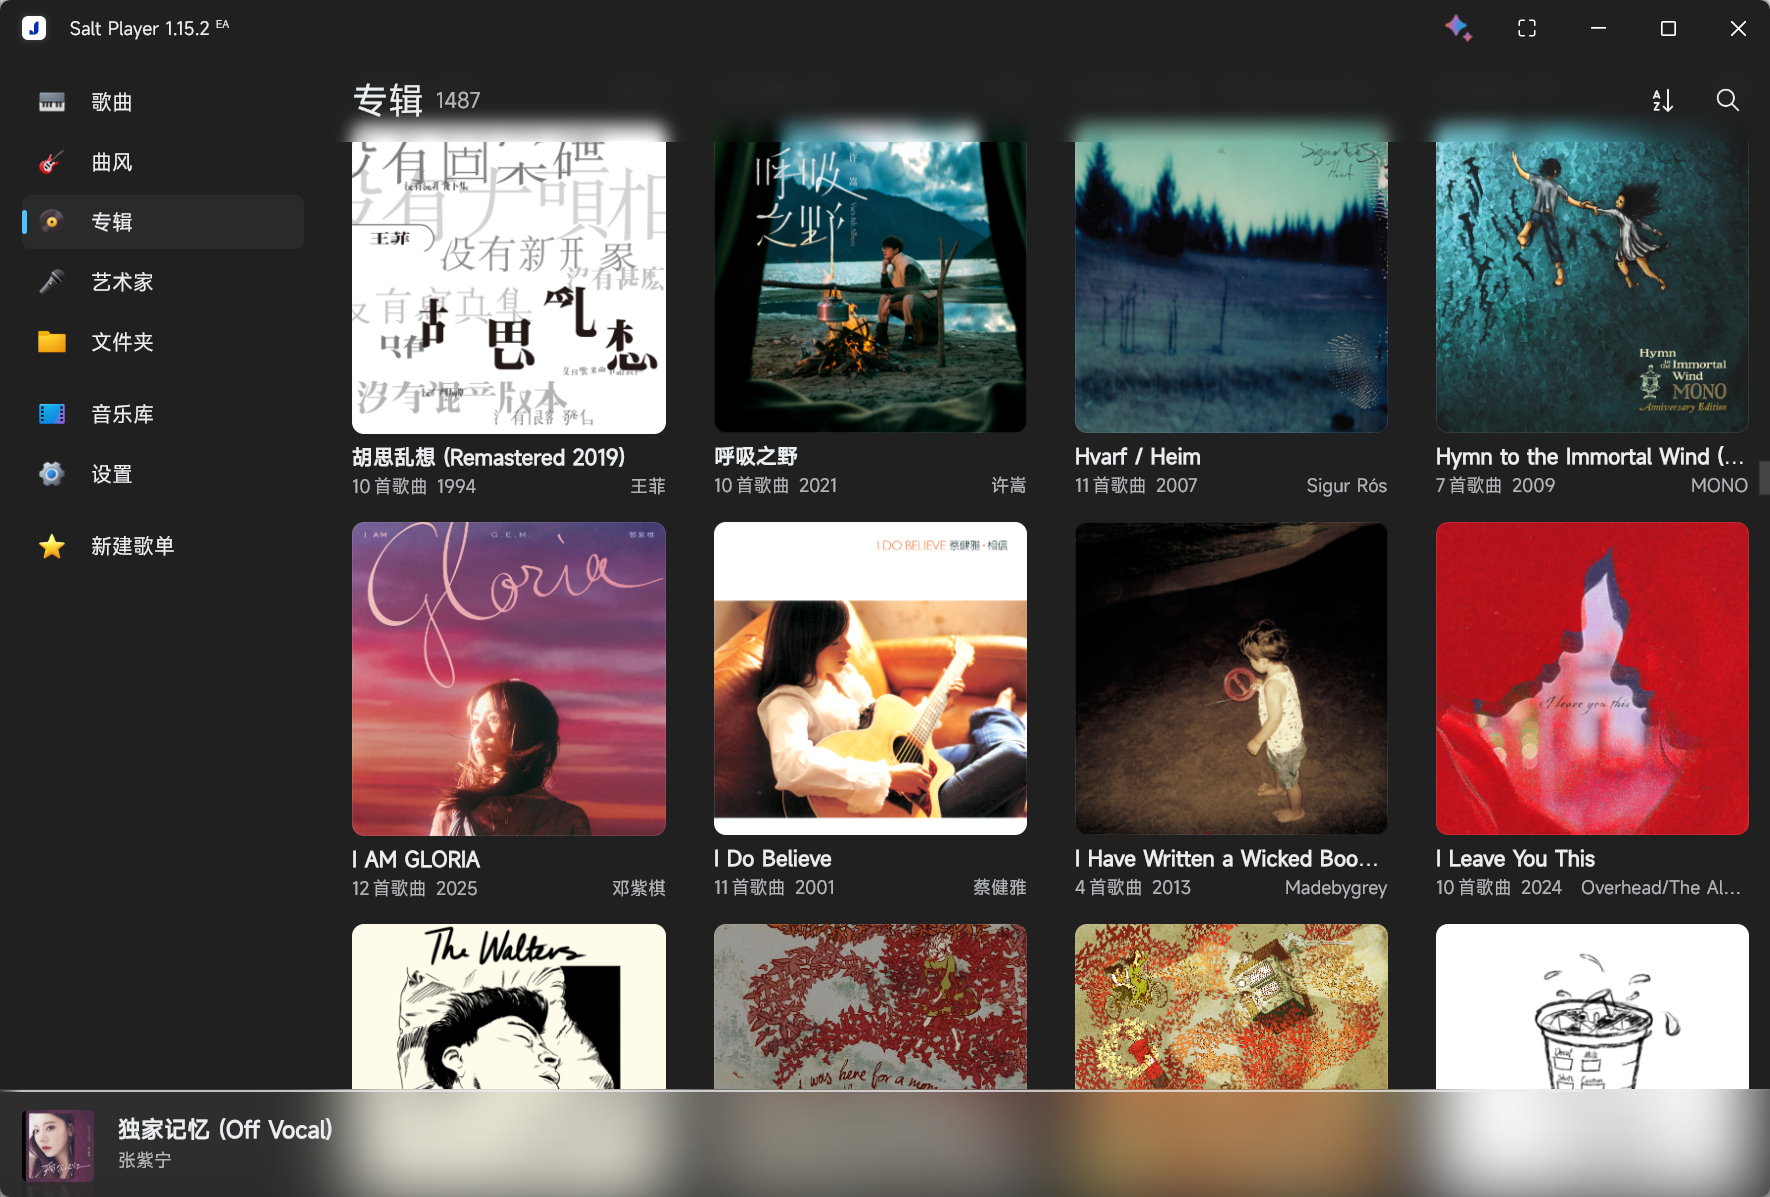Click the piano keyboard icon for 歌曲
The image size is (1770, 1197).
[x=52, y=102]
